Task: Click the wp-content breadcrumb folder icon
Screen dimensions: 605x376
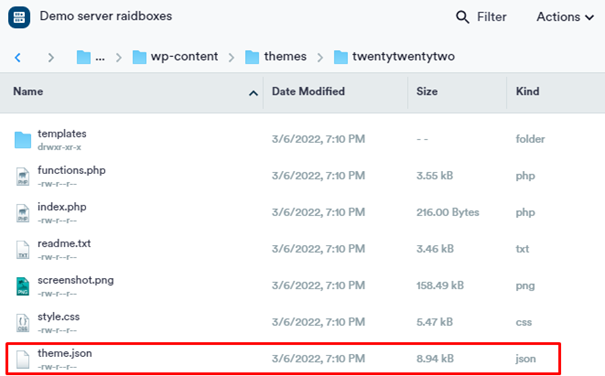Action: [139, 57]
